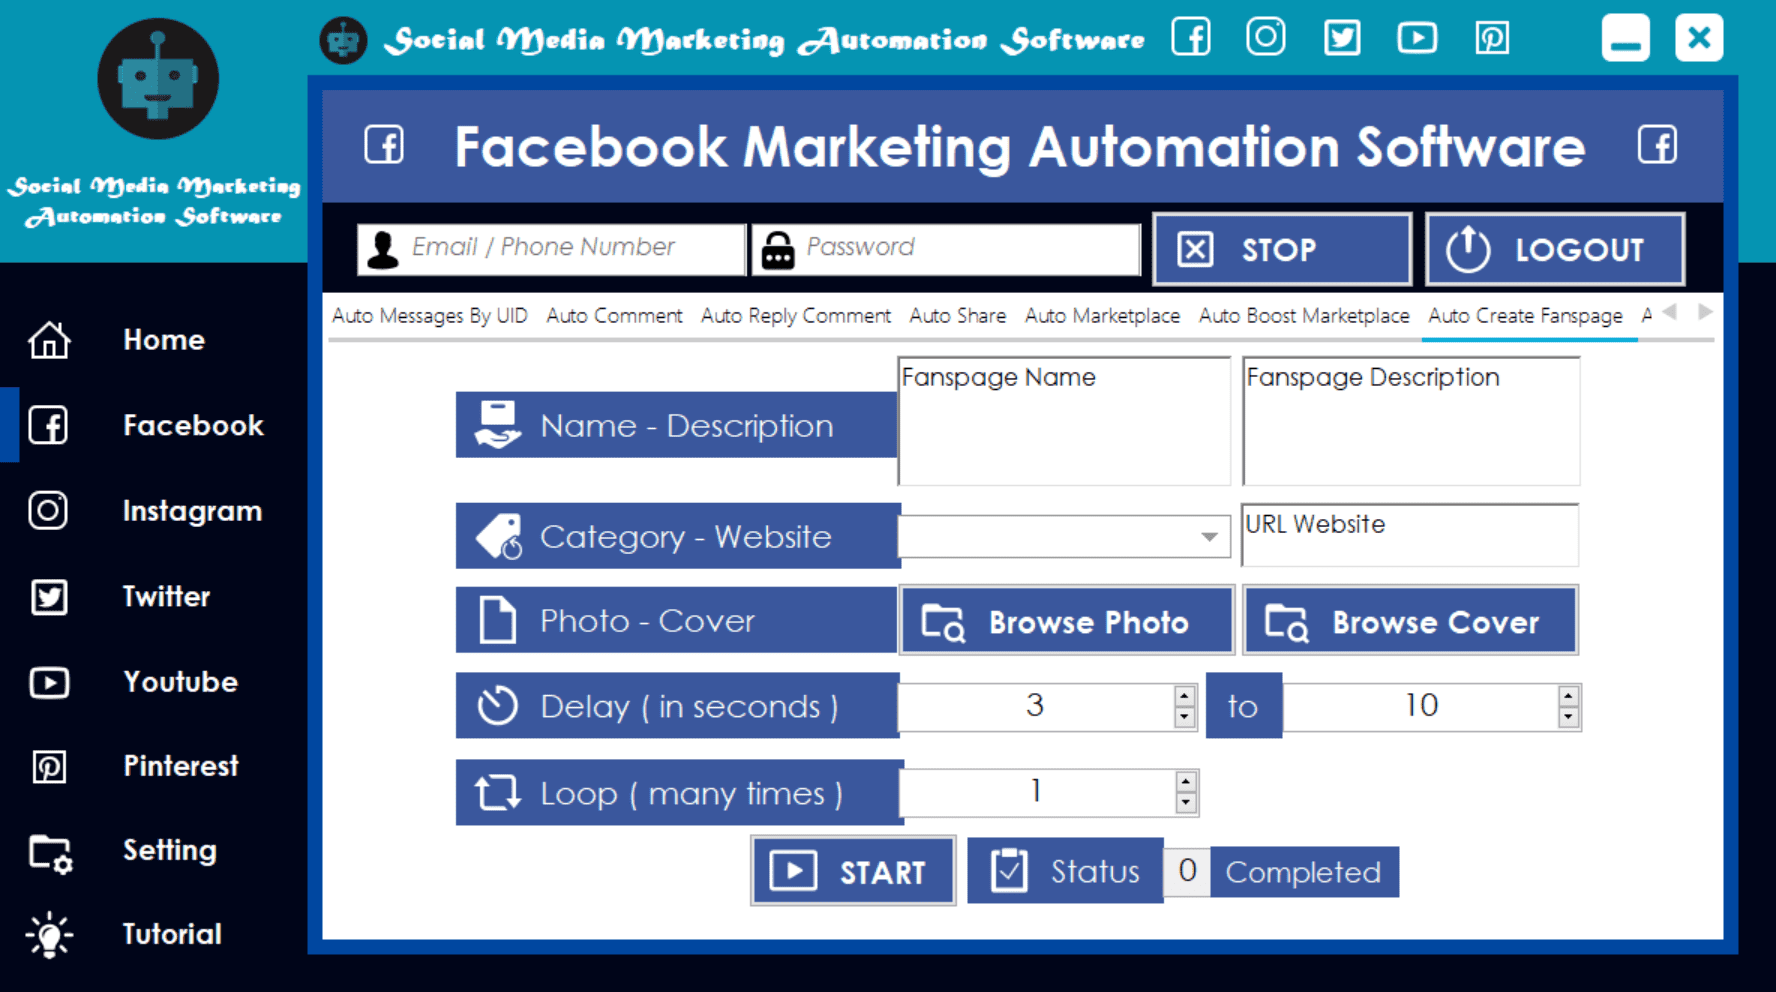Click the Completed status label

click(1303, 872)
